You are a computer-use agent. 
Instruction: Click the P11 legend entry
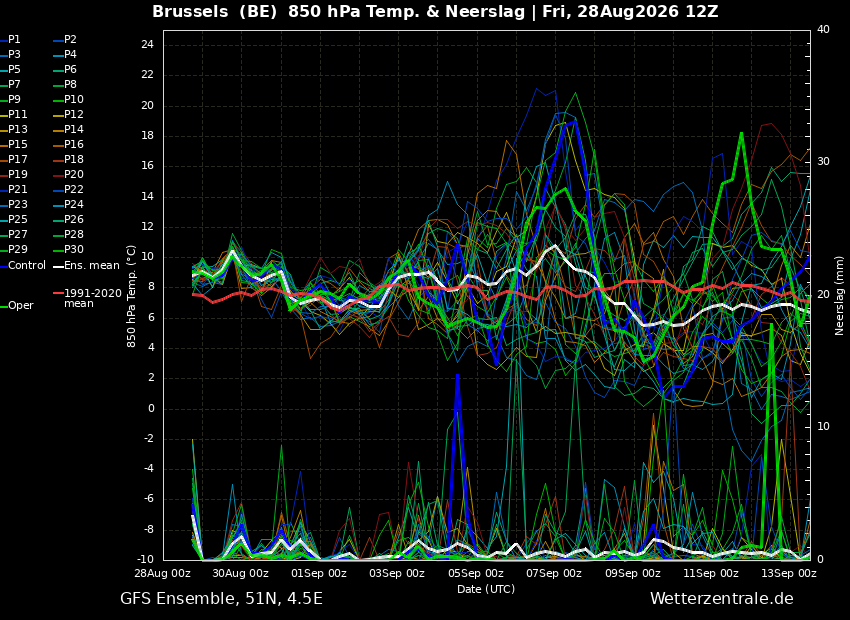pyautogui.click(x=14, y=114)
